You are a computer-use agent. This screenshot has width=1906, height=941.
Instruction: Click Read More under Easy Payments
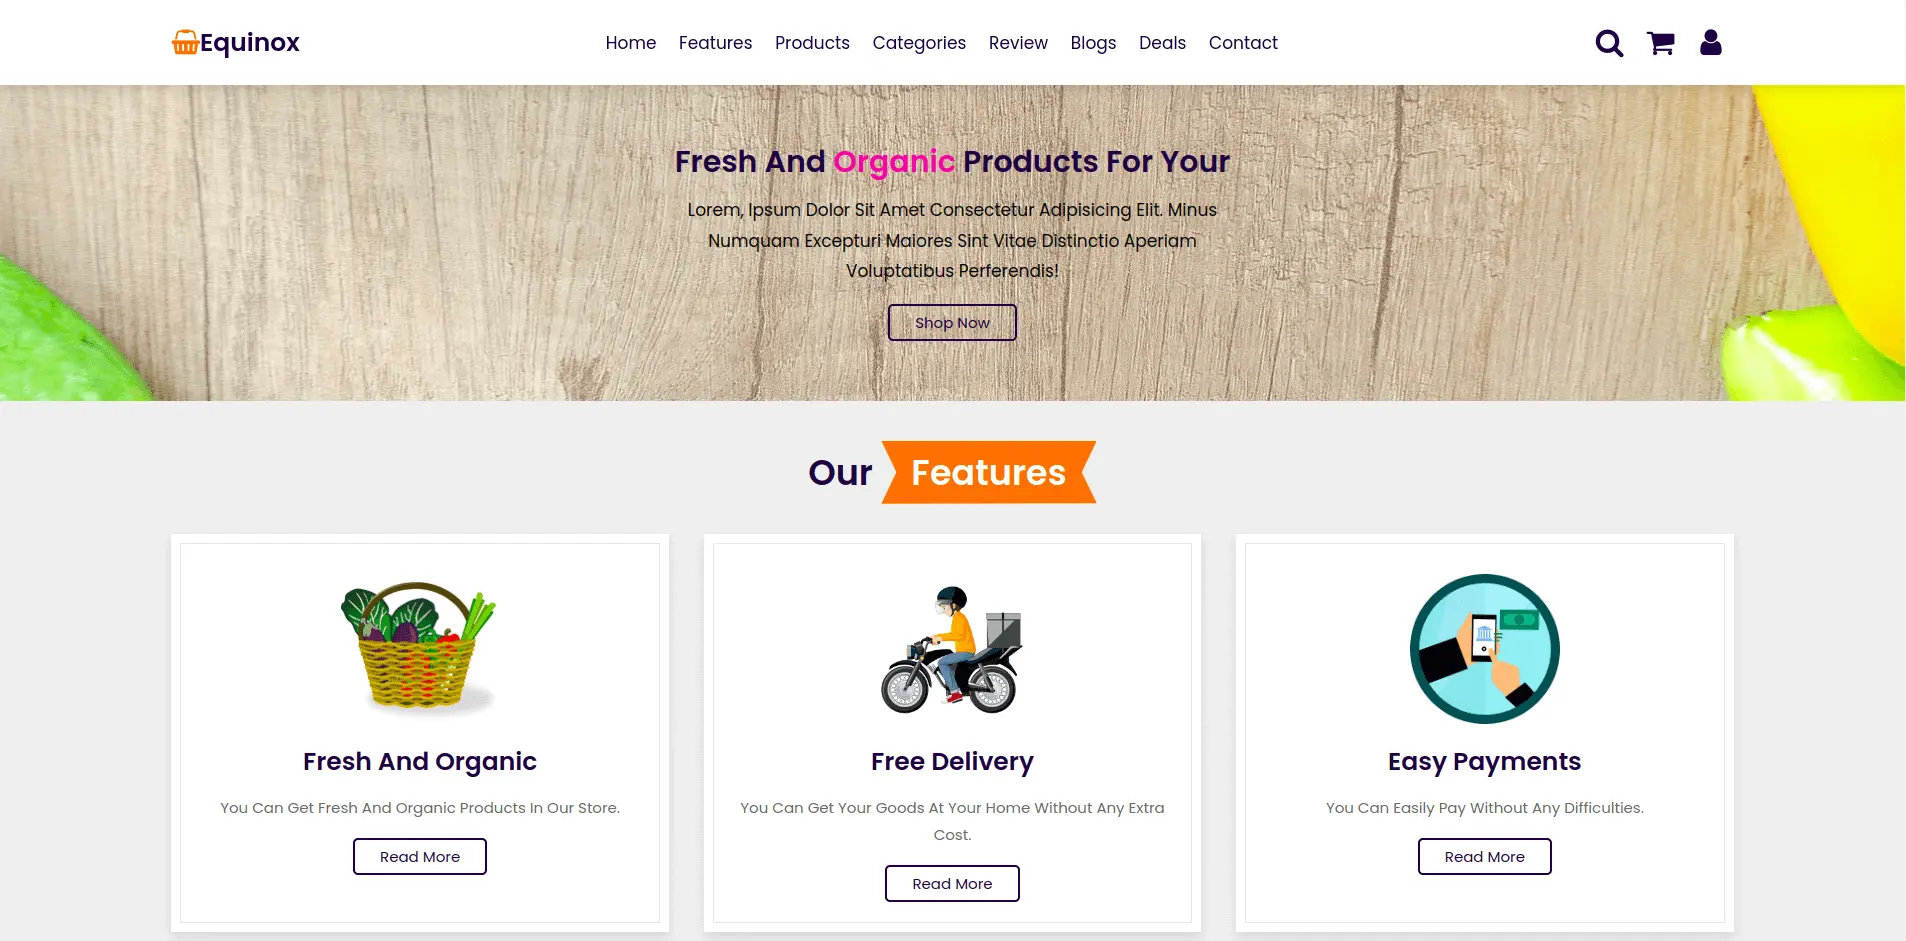(1484, 857)
